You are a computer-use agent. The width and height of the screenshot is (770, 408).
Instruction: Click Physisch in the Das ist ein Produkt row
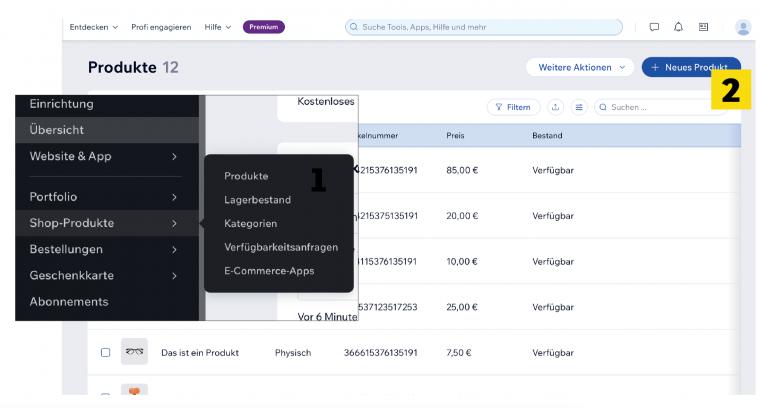click(293, 353)
